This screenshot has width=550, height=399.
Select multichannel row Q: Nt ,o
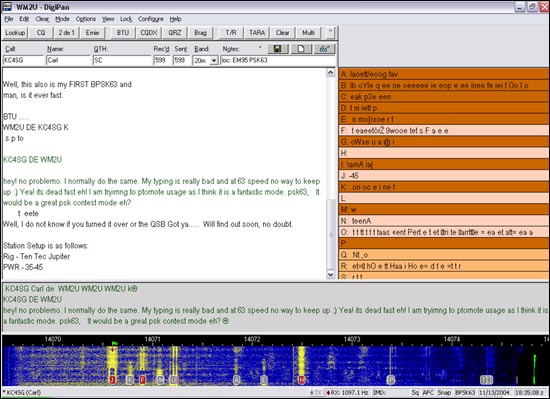tap(444, 255)
